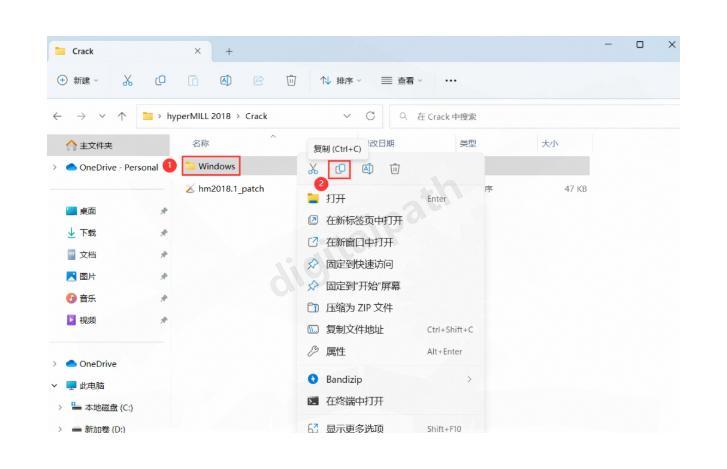Image resolution: width=727 pixels, height=469 pixels.
Task: Refresh the current folder view
Action: pyautogui.click(x=370, y=116)
